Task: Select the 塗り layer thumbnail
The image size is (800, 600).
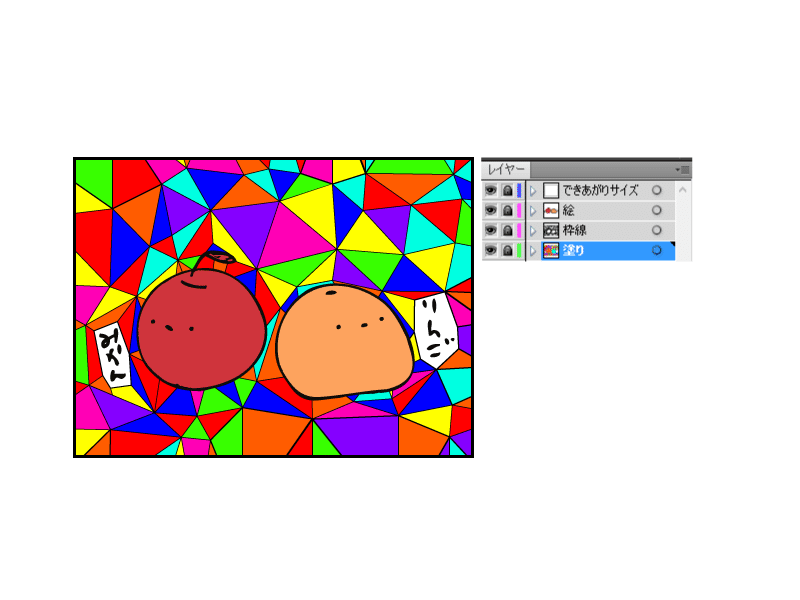Action: click(551, 250)
